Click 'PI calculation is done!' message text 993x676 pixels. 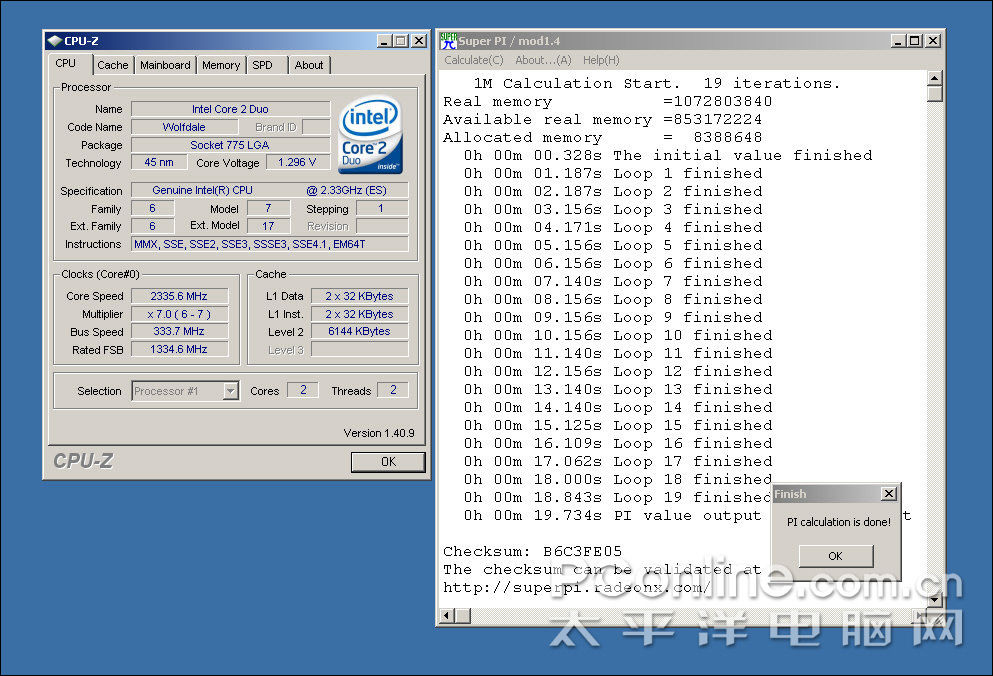click(838, 522)
